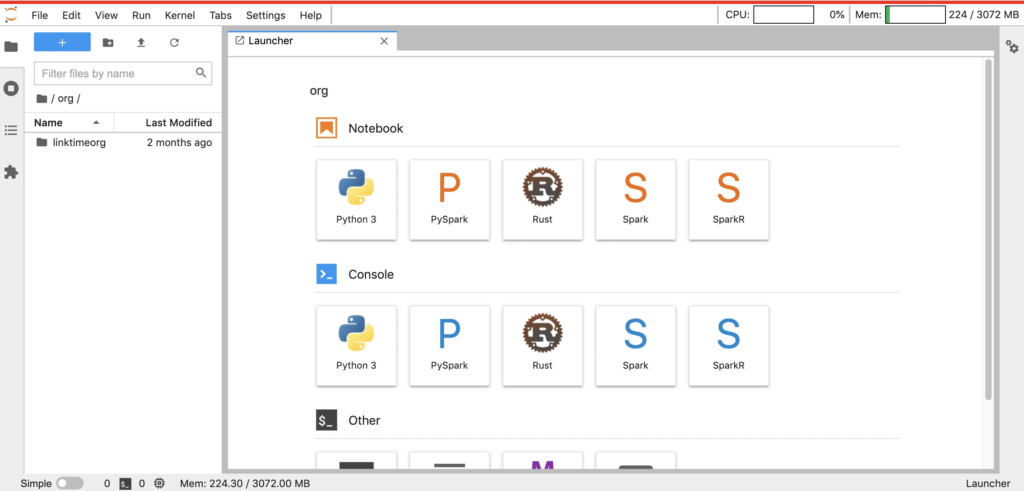Click the Mem usage bar in top bar

coord(915,14)
